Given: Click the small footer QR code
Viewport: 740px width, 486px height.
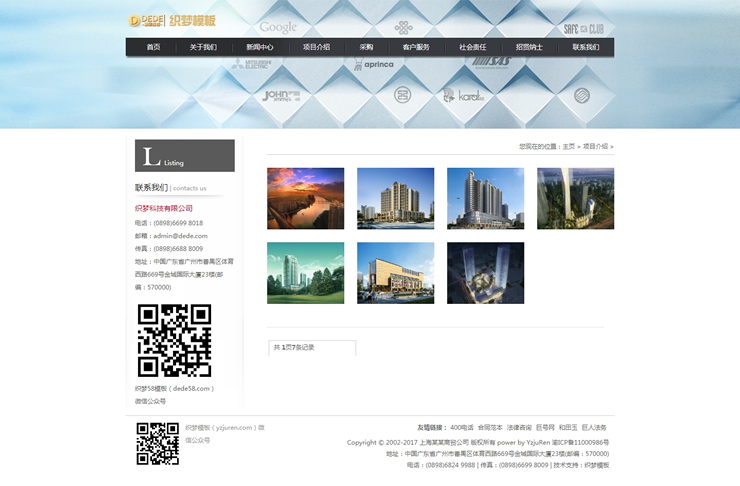Looking at the screenshot, I should 157,443.
